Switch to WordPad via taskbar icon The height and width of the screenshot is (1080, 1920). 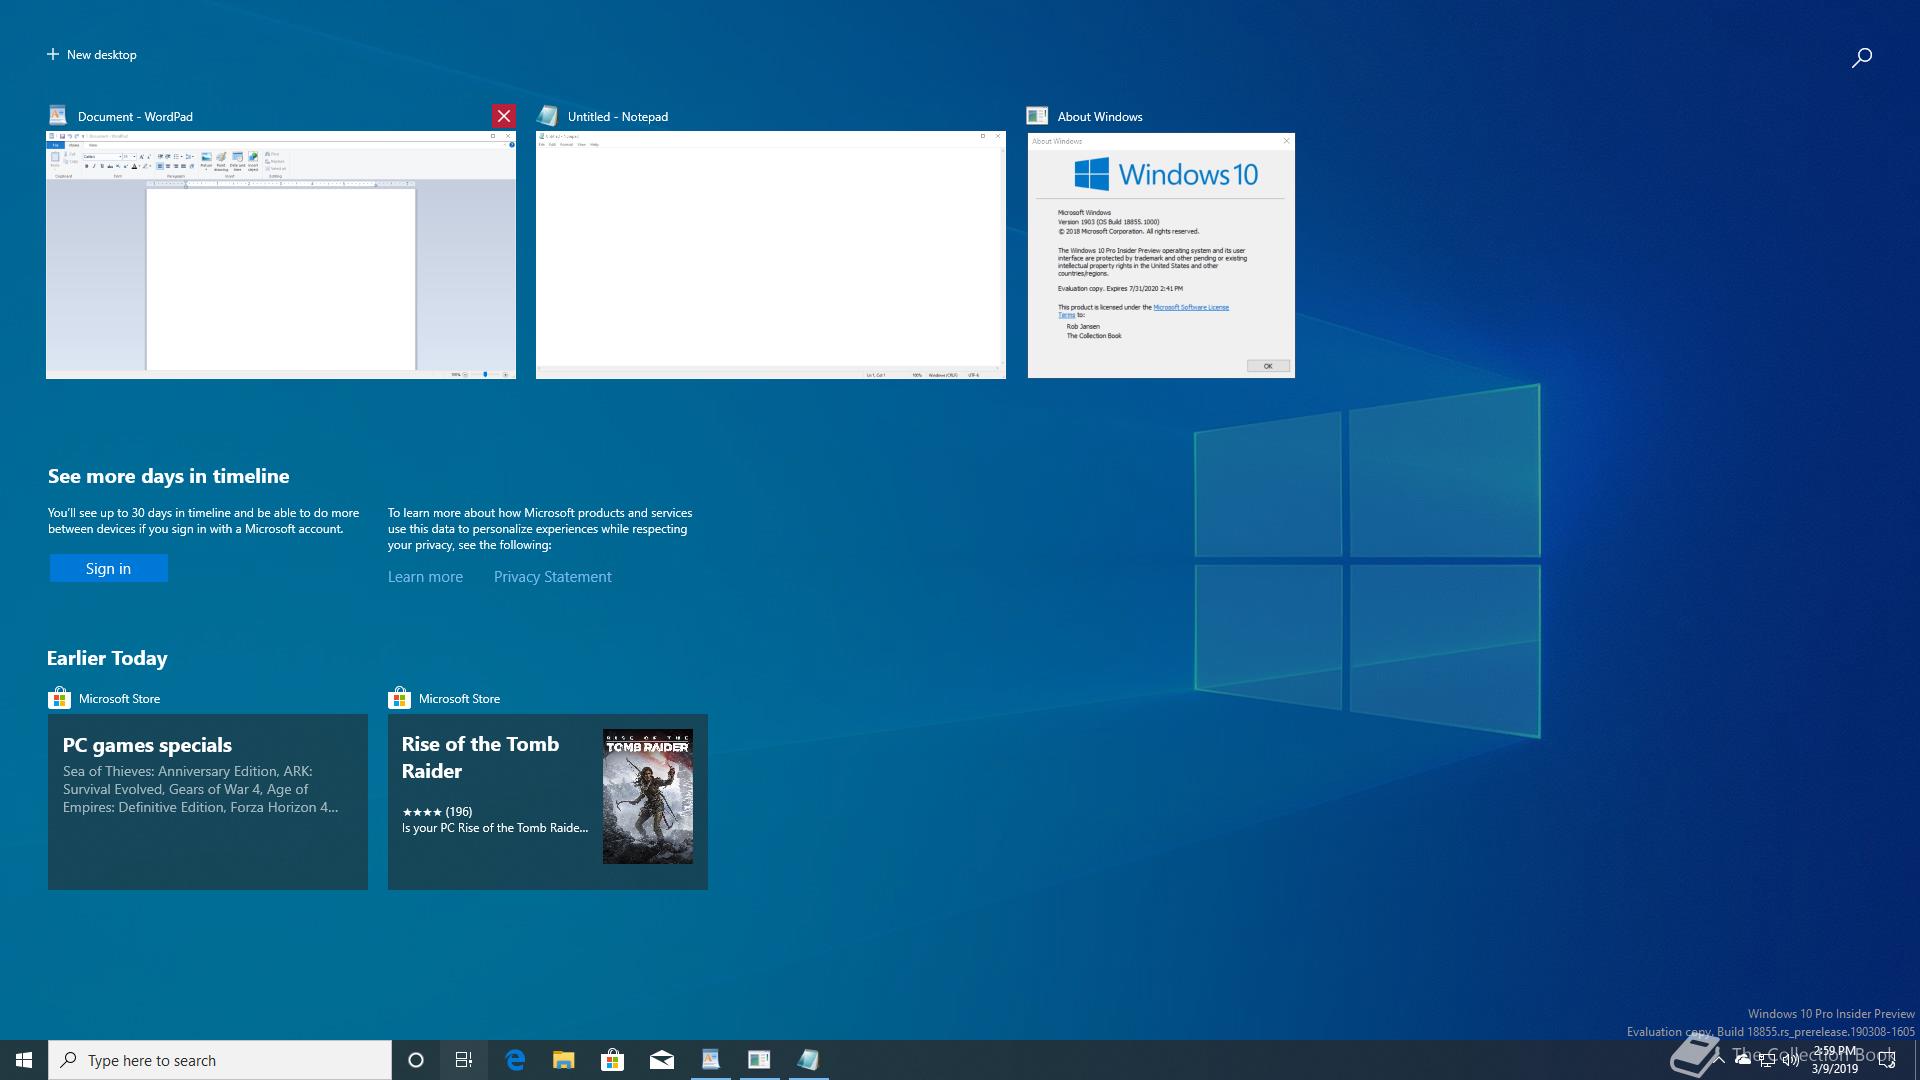[x=711, y=1060]
